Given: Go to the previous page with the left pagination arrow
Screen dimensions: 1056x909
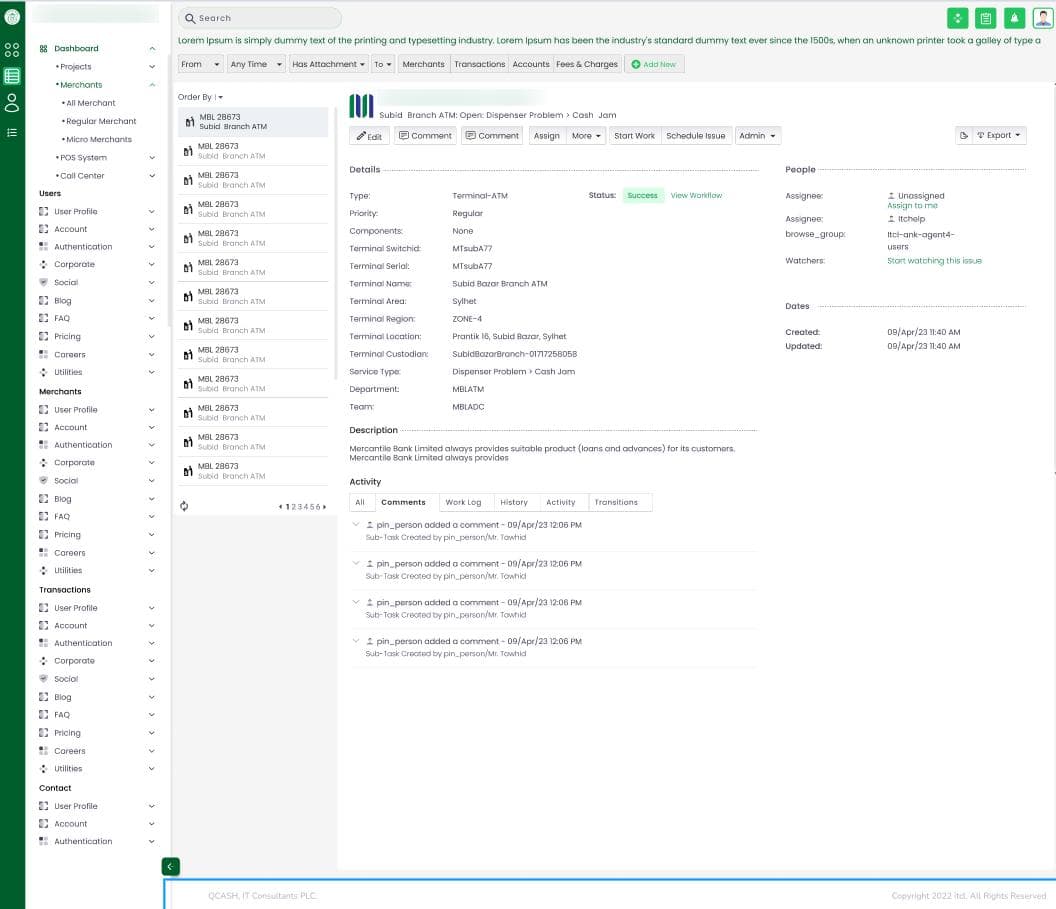Looking at the screenshot, I should pyautogui.click(x=280, y=507).
